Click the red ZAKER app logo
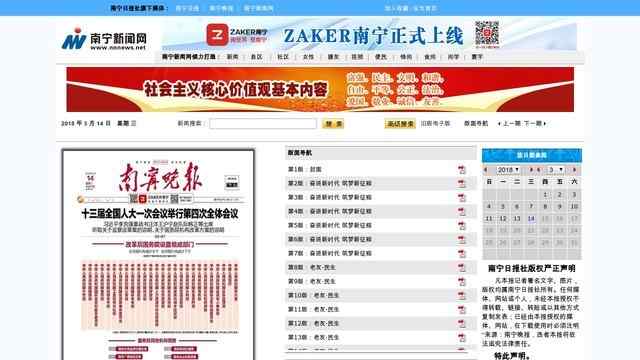This screenshot has width=640, height=360. click(217, 35)
